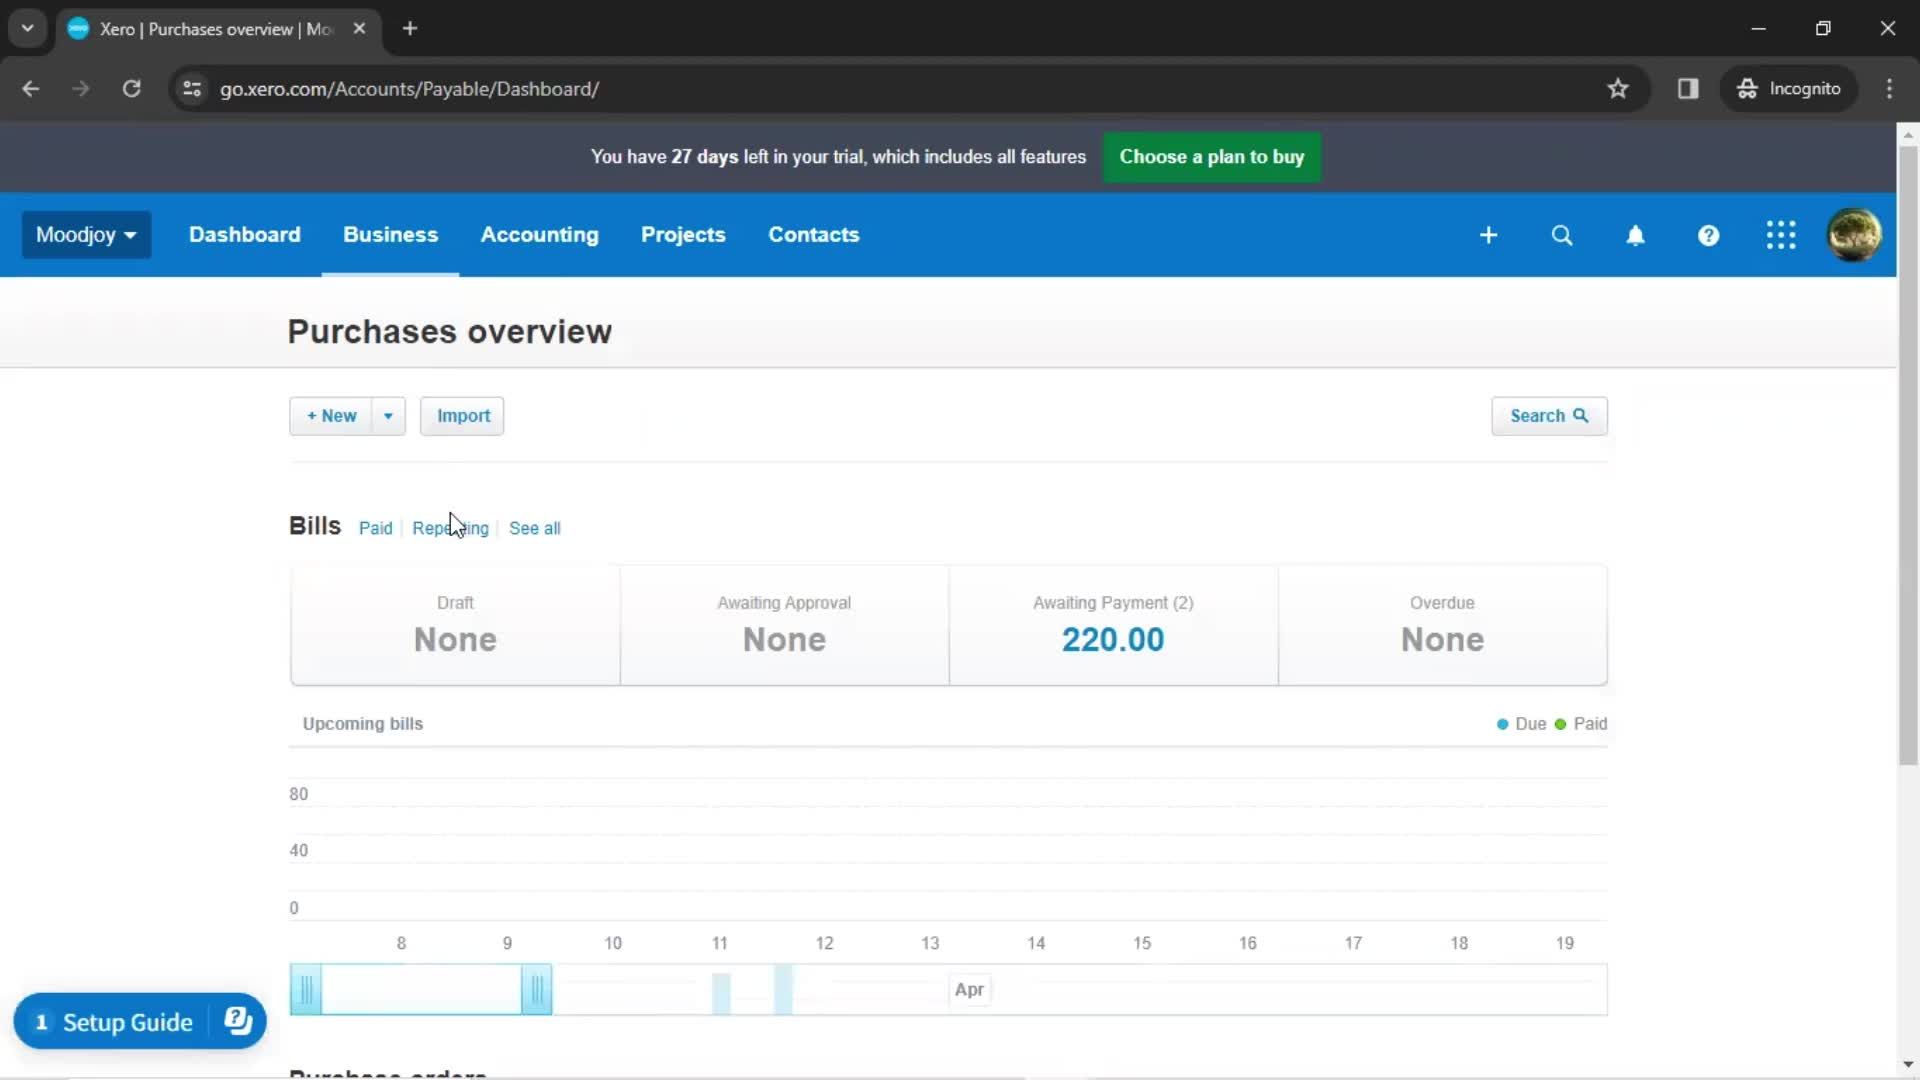This screenshot has height=1080, width=1920.
Task: Click the left handle of chart range slider
Action: point(306,990)
